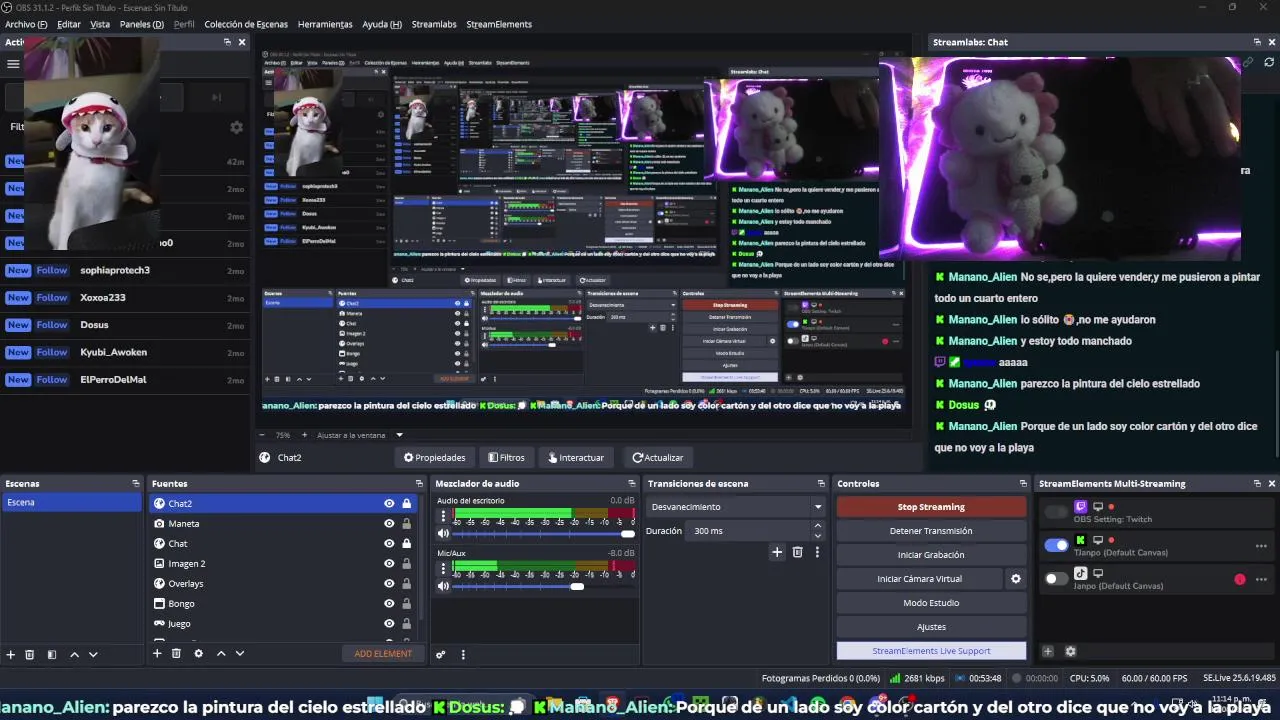Screen dimensions: 1280x720
Task: Open source properties gear in Fuentes toolbar
Action: click(x=198, y=653)
